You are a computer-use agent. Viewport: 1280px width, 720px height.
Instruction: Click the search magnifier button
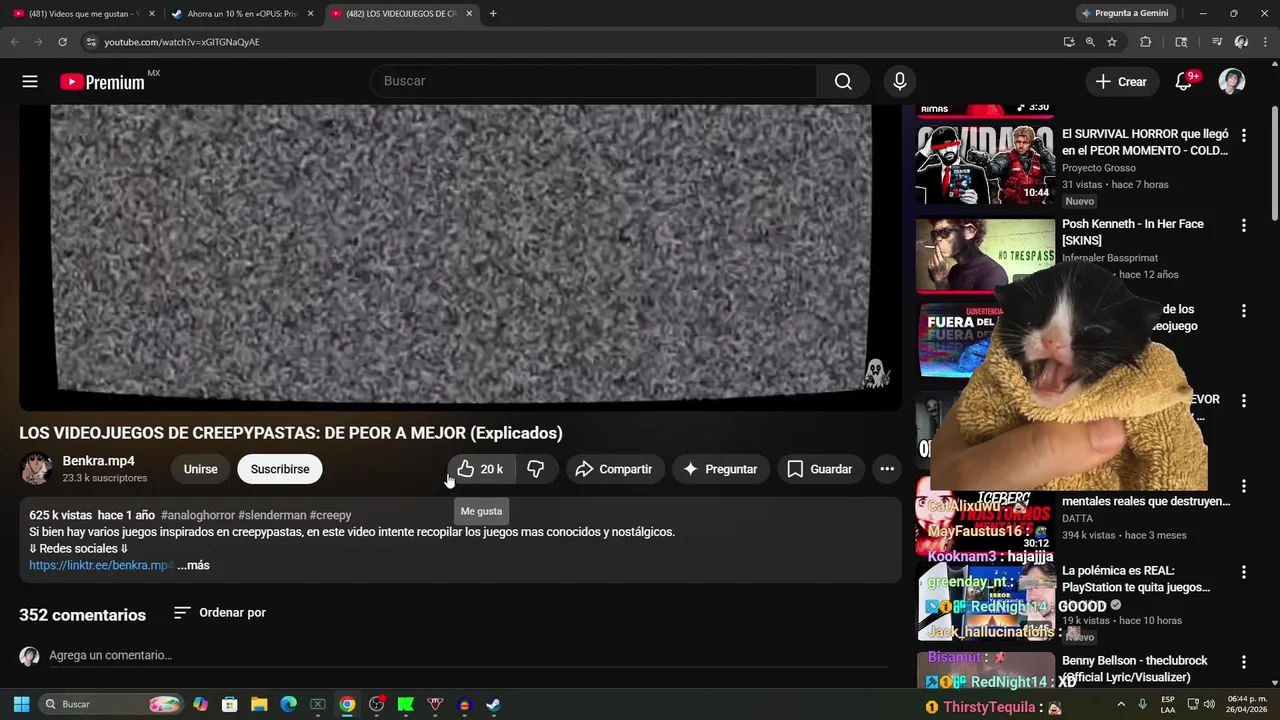click(x=843, y=81)
